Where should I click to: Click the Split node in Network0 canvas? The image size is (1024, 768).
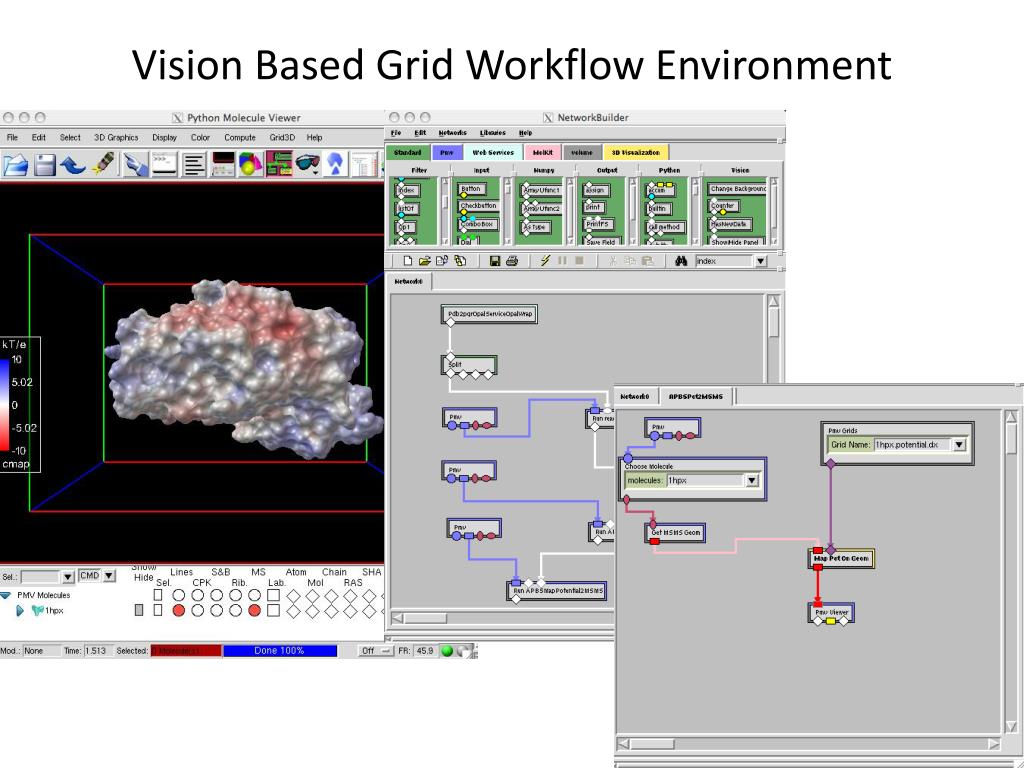(x=470, y=365)
